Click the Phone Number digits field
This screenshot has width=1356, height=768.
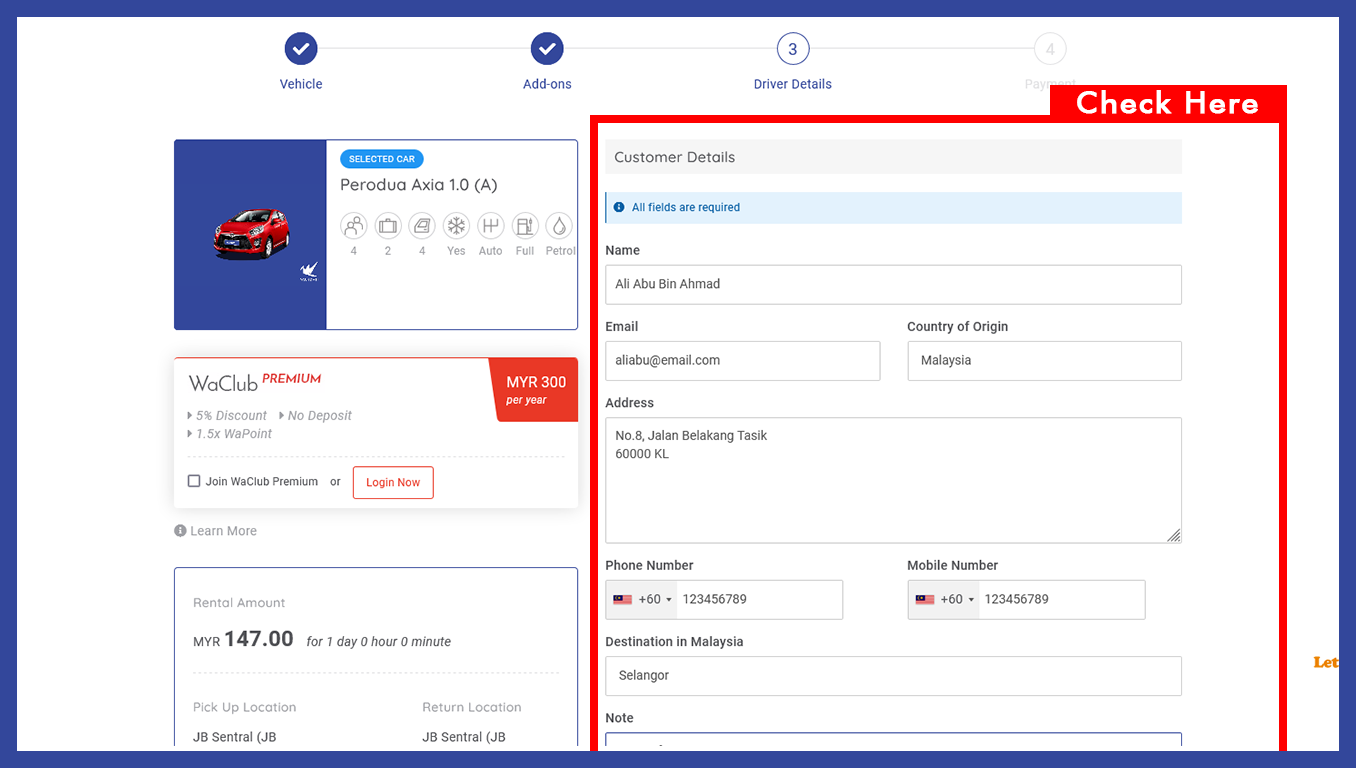click(x=759, y=600)
